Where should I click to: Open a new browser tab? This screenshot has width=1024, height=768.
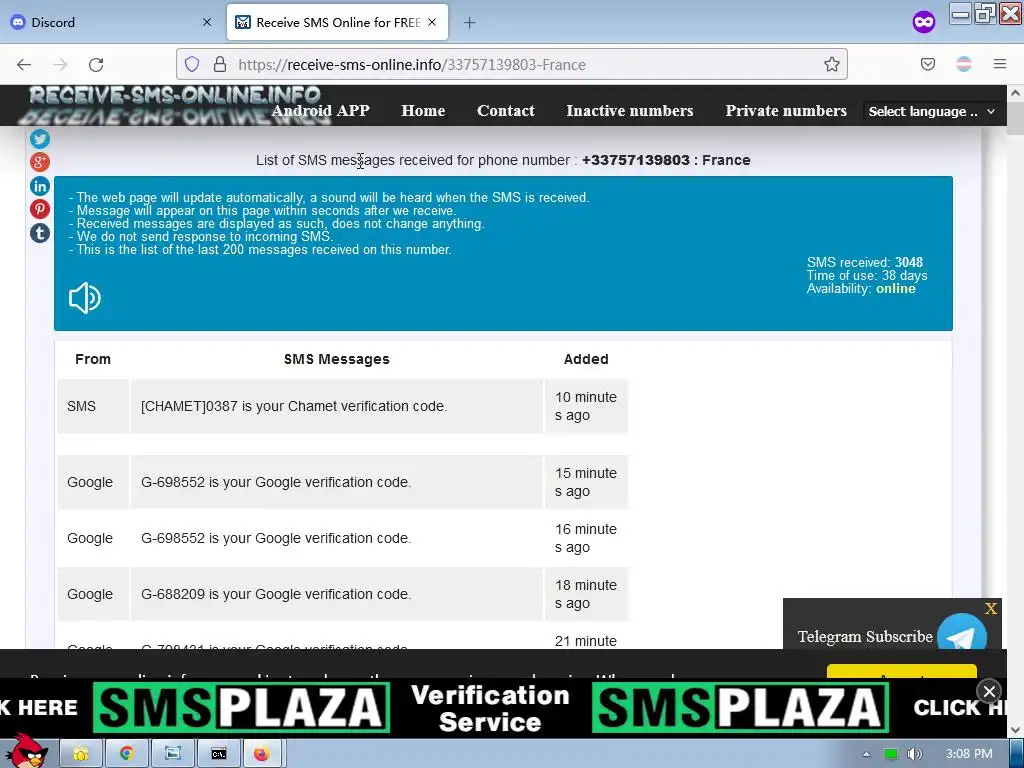coord(470,23)
